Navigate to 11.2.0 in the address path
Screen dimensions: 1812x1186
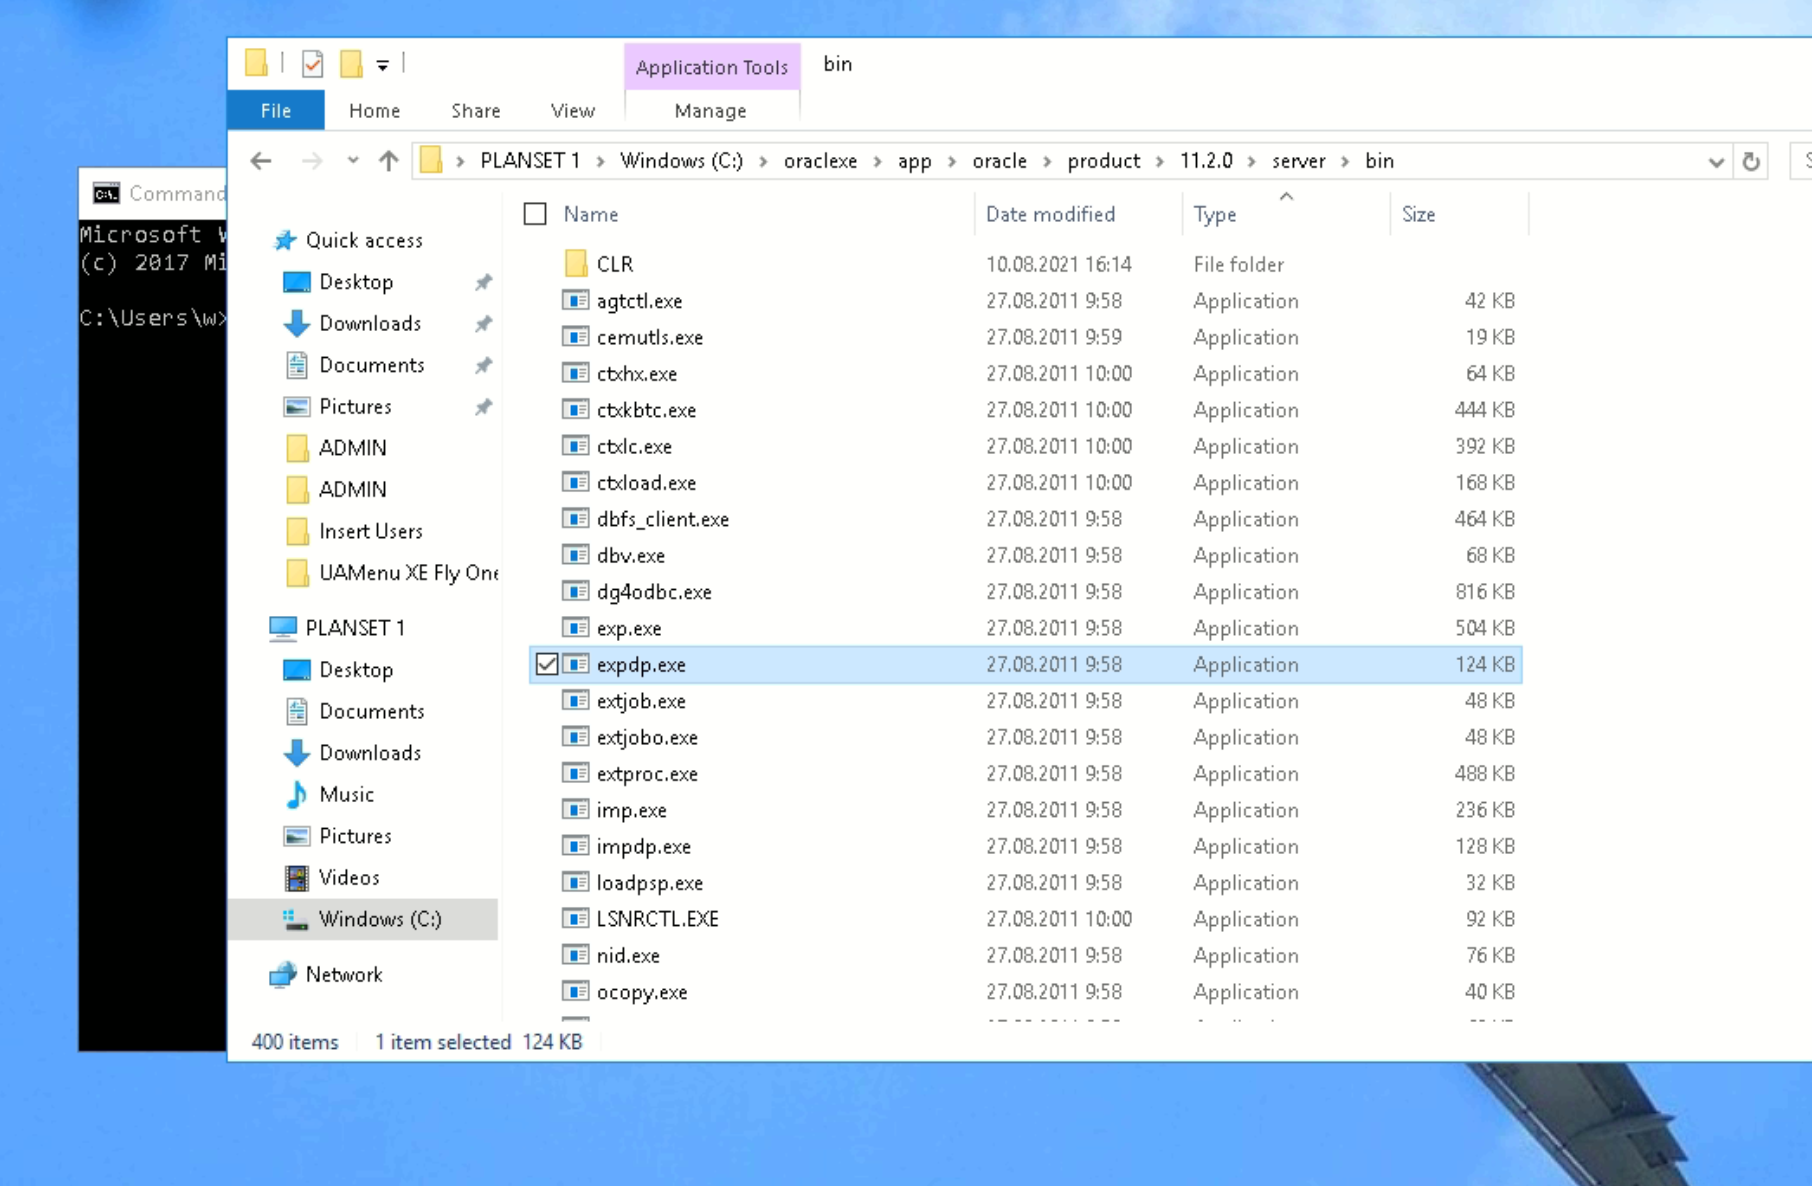(1206, 161)
